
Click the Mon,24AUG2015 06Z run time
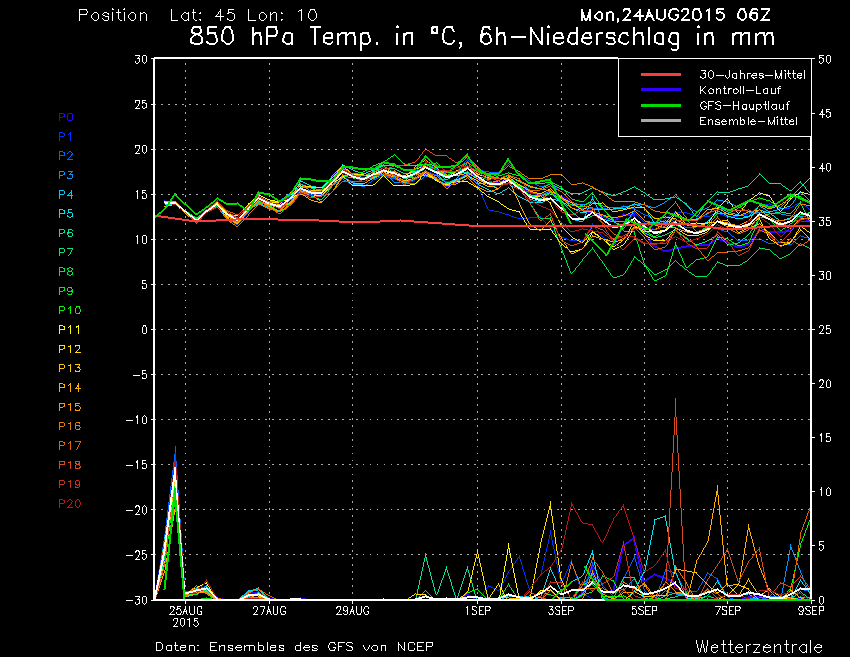click(x=675, y=15)
